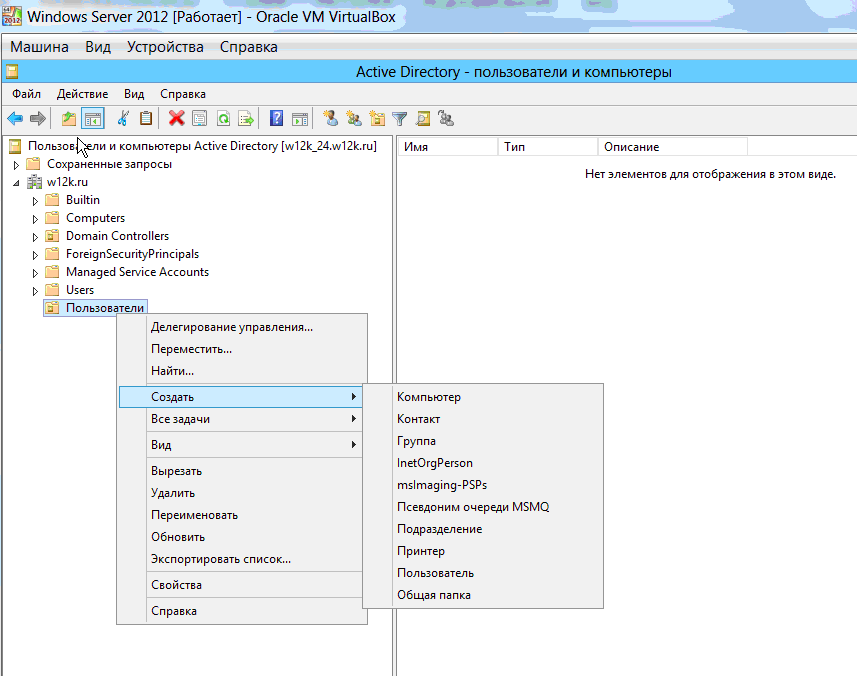Create new Компьютер from submenu
This screenshot has height=676, width=857.
[x=483, y=397]
